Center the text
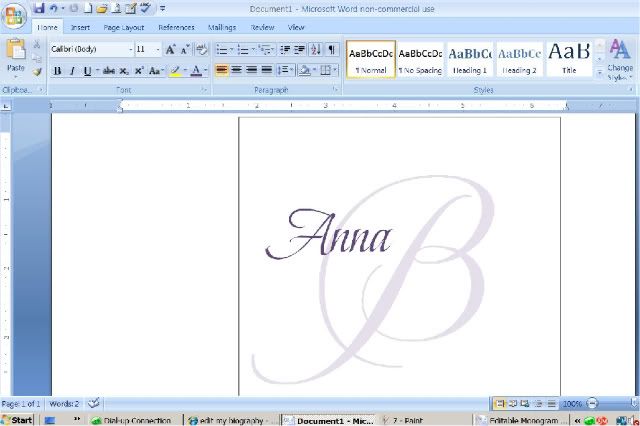 click(x=237, y=70)
